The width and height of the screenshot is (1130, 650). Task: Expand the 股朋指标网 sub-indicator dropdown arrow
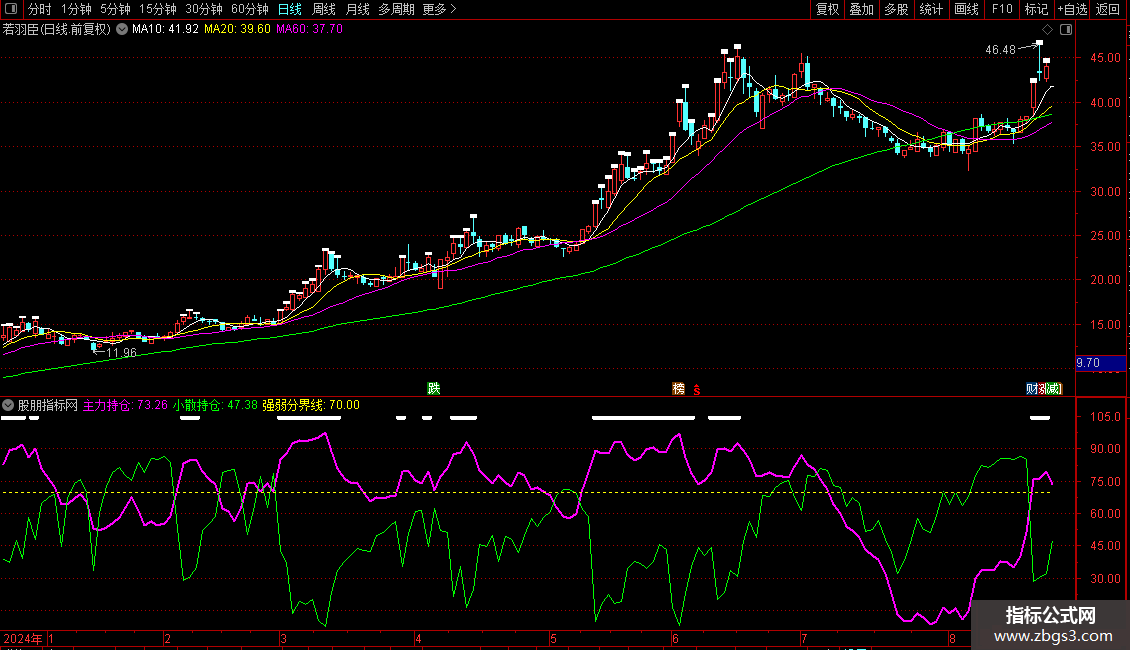click(x=8, y=405)
